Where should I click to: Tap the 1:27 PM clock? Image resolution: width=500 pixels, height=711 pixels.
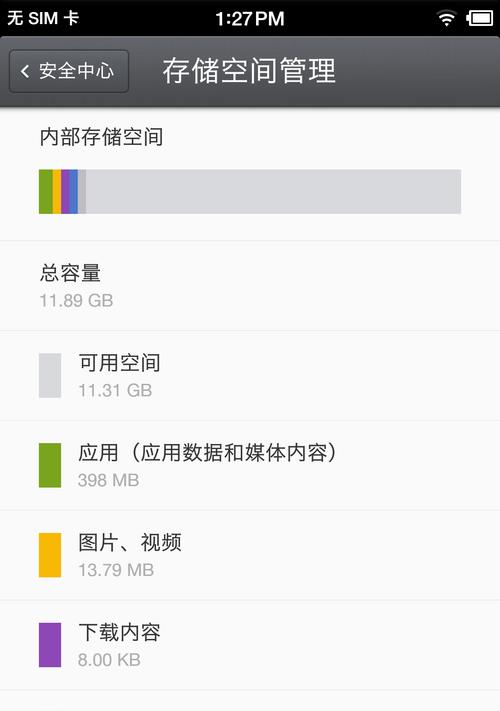[x=250, y=19]
